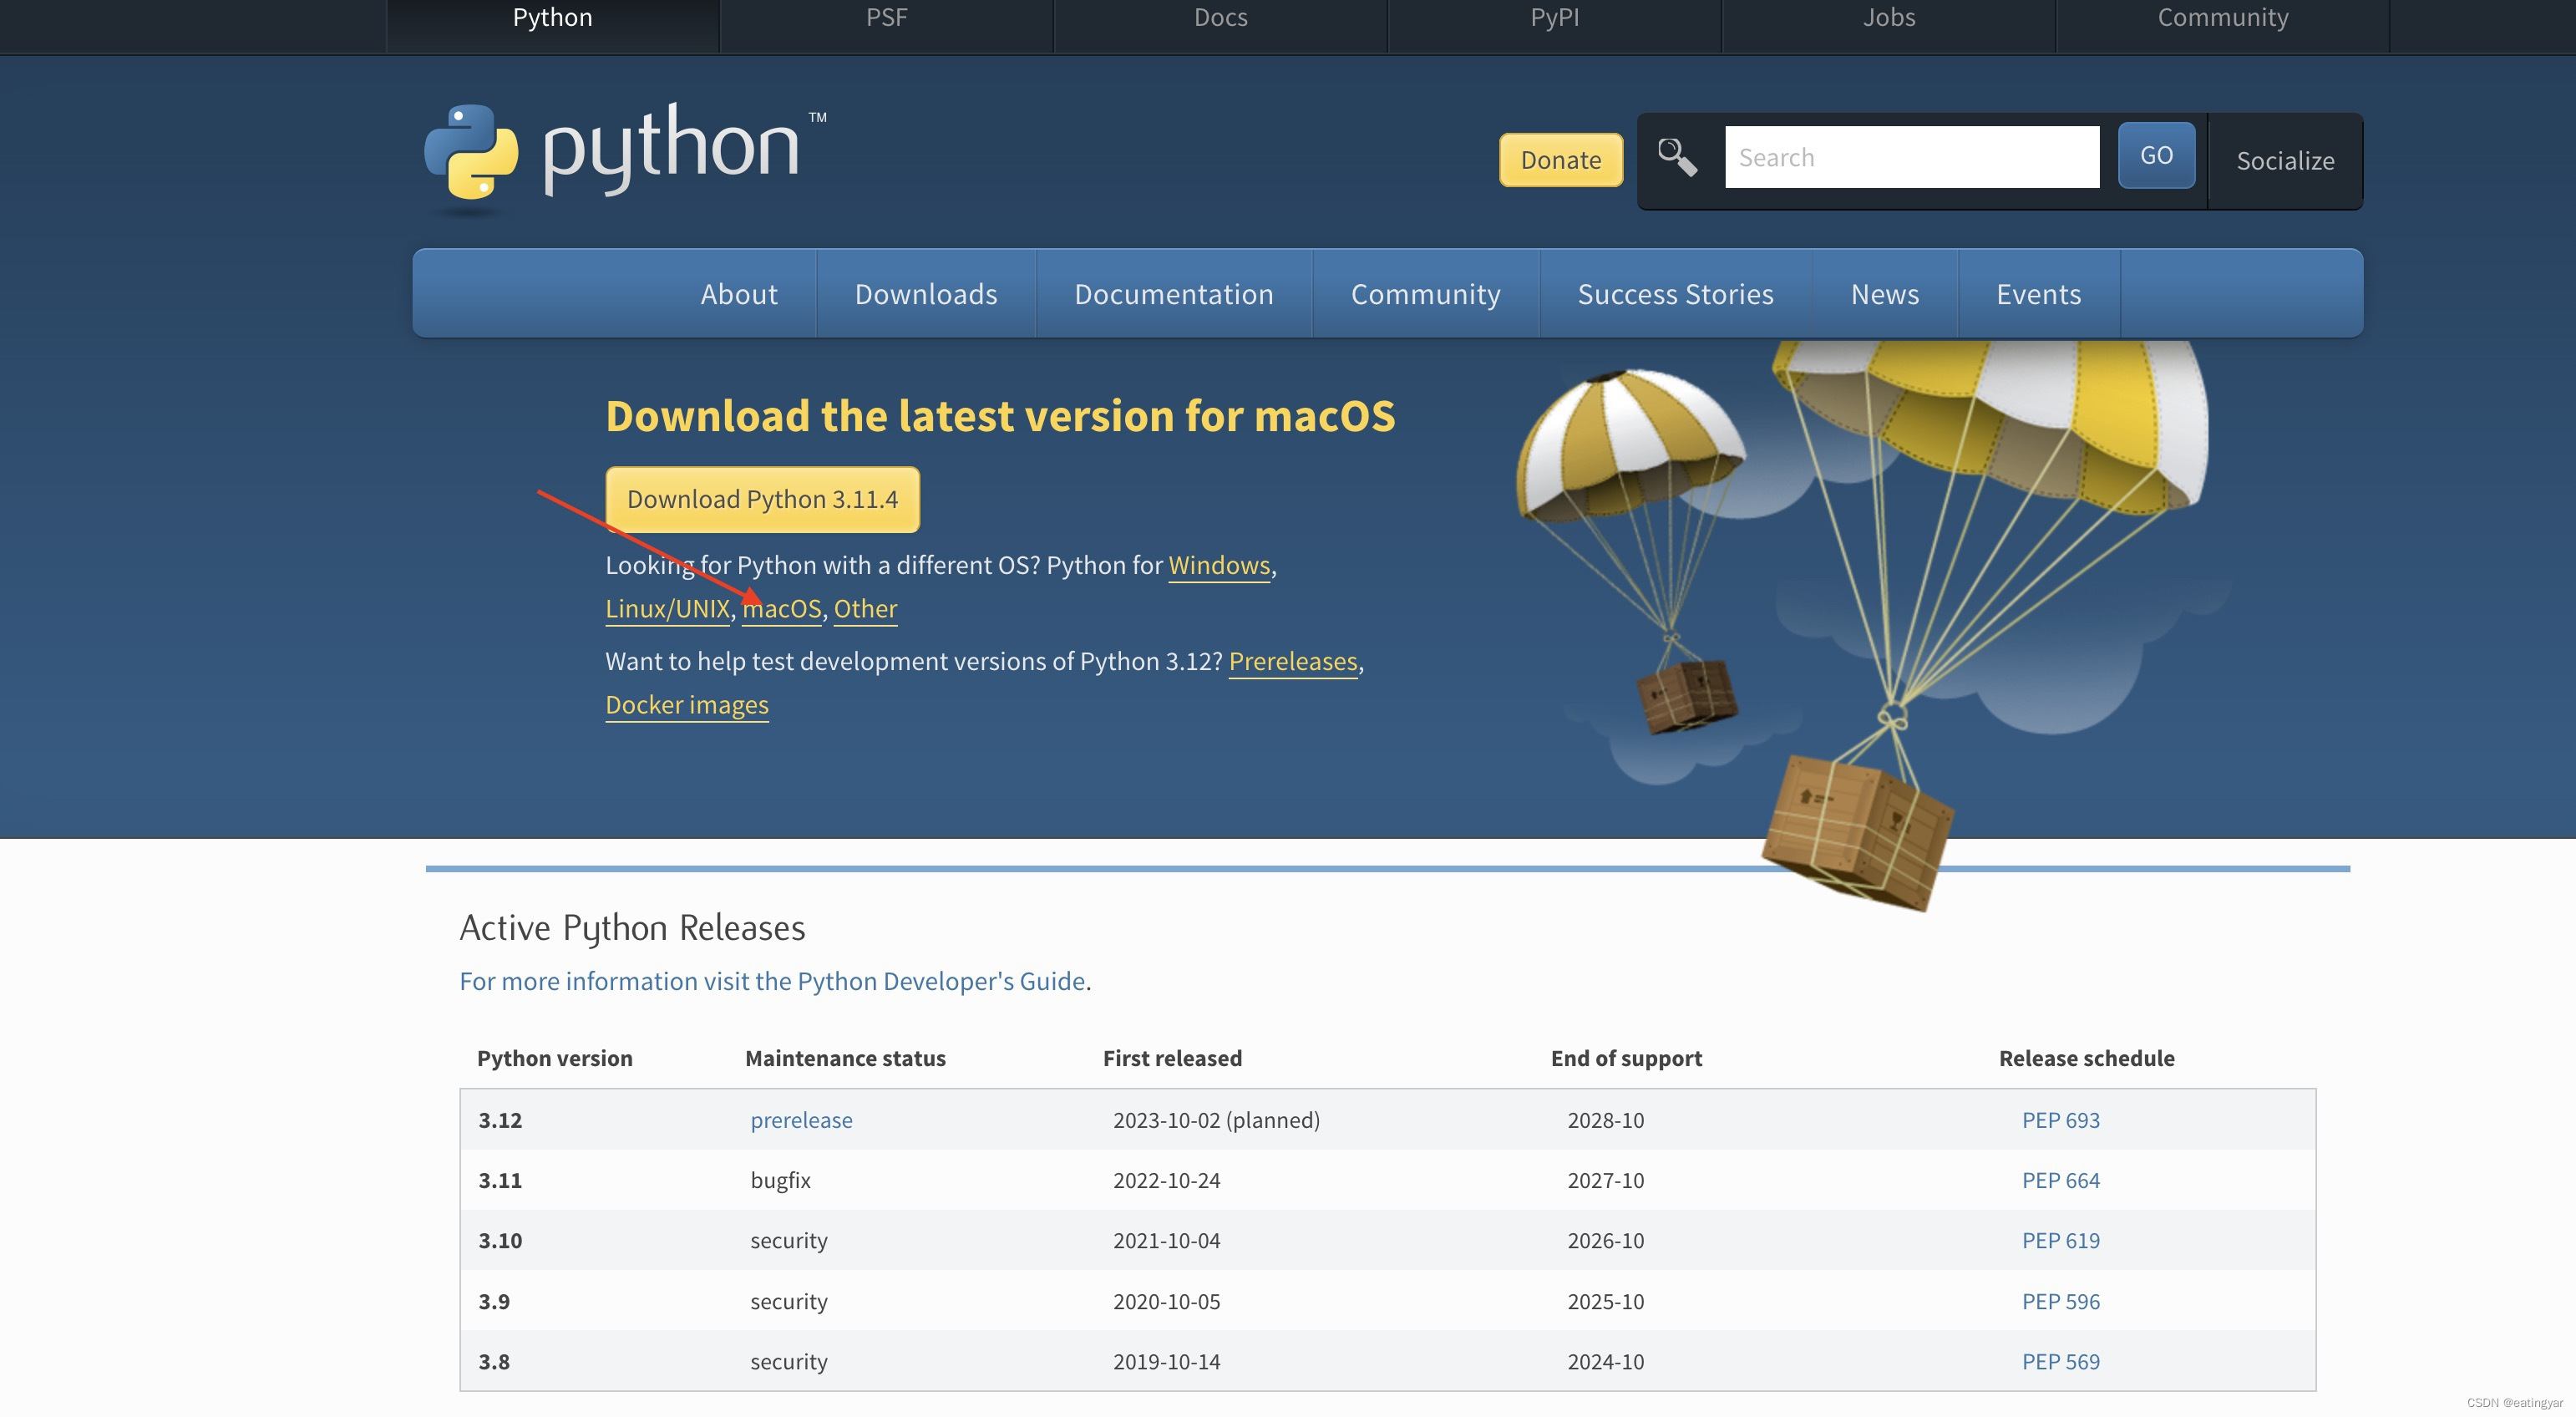
Task: Open Community in the main navigation bar
Action: coord(1425,294)
